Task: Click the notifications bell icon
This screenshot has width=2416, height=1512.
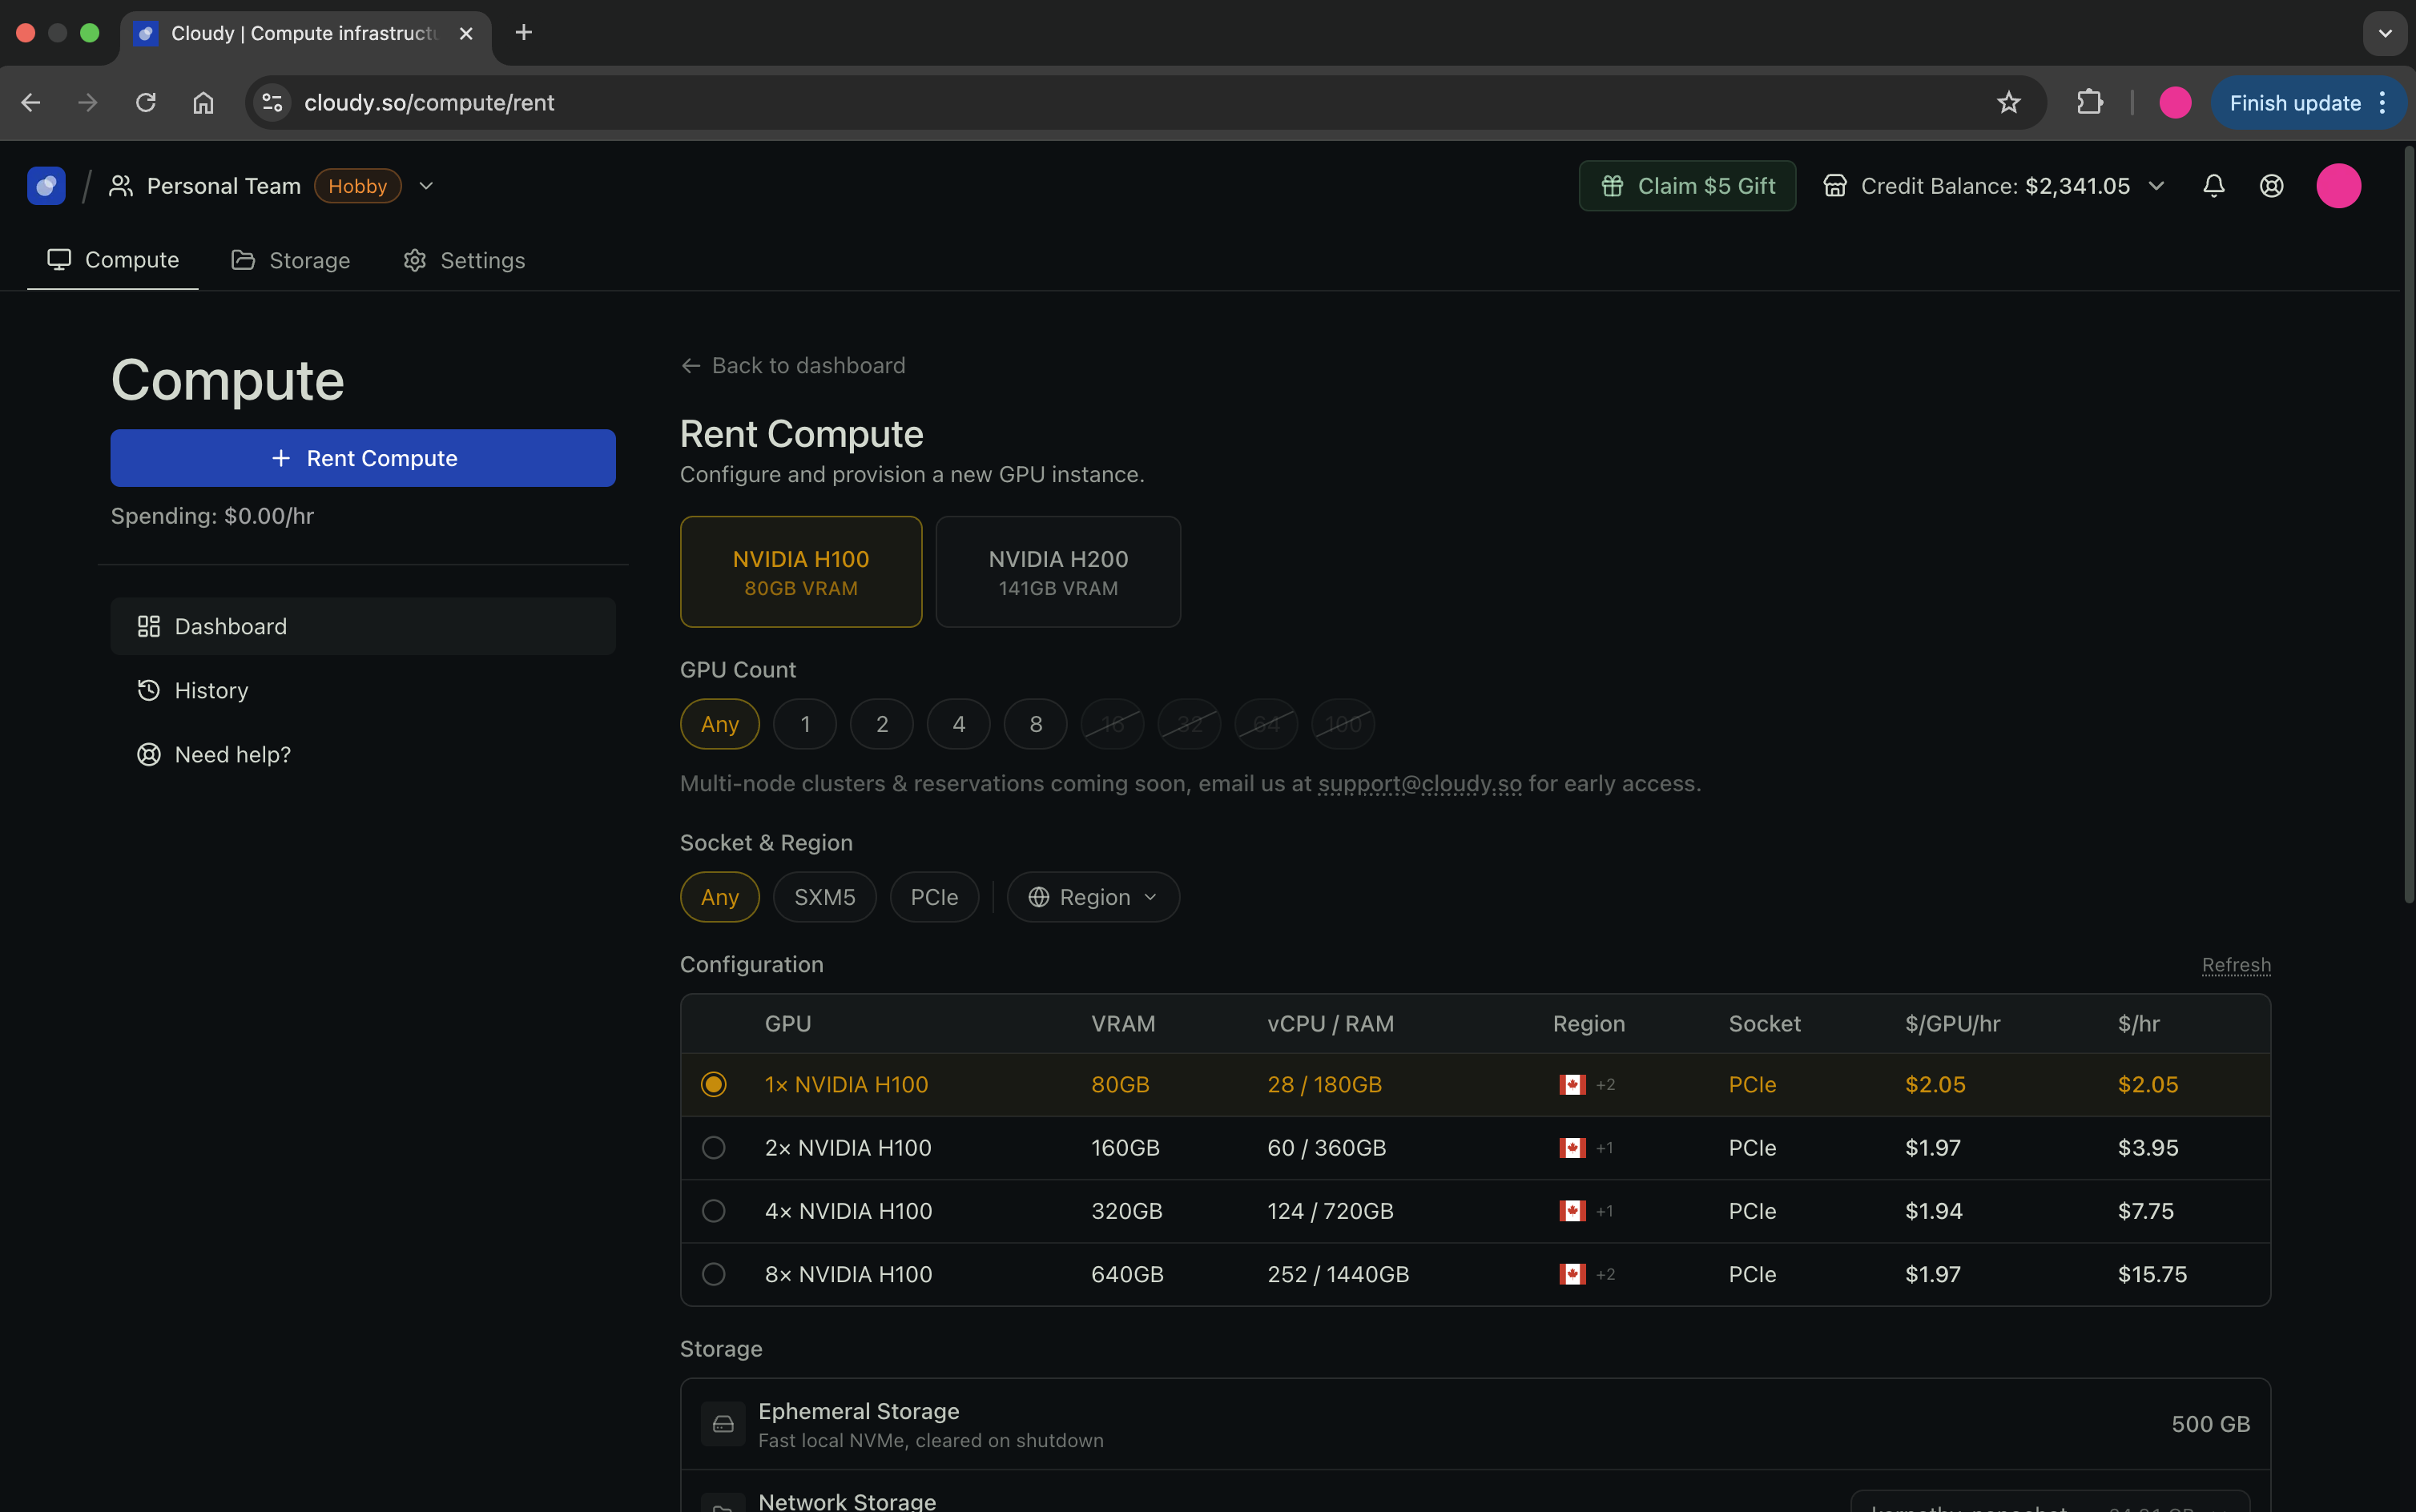Action: pos(2213,186)
